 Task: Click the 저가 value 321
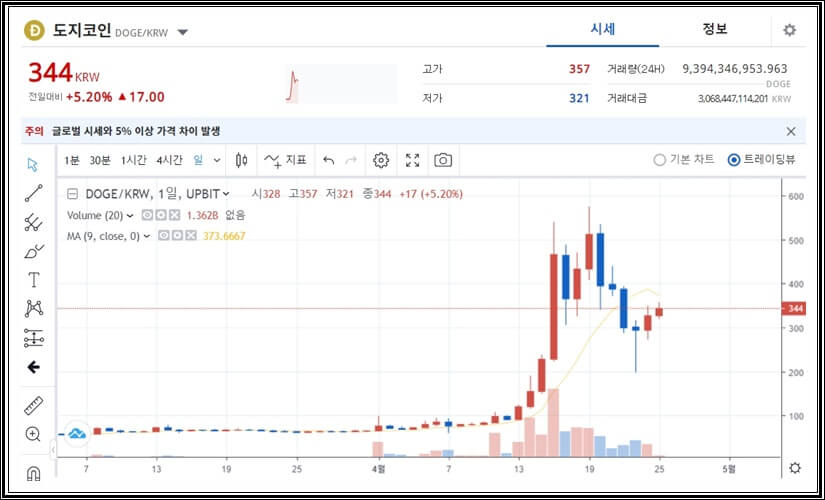[x=579, y=98]
